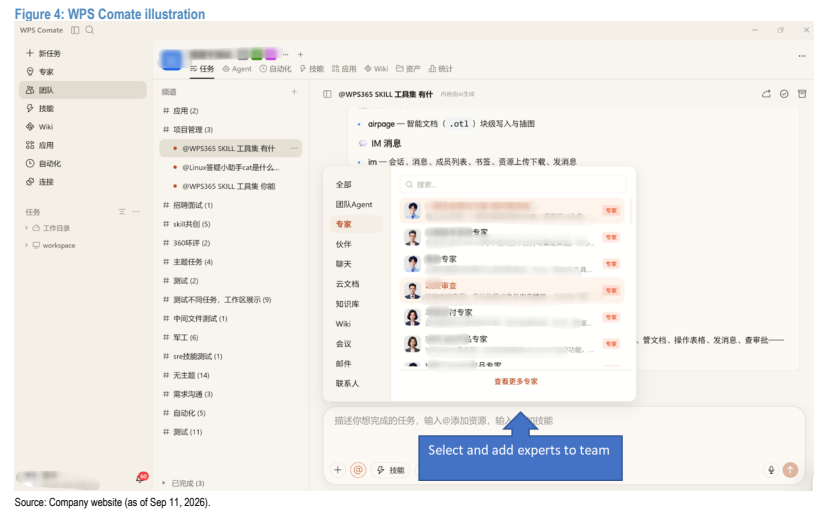Screen dimensions: 828x523
Task: Open the @WPS365 SKILL 工具集 你能 task
Action: click(231, 186)
